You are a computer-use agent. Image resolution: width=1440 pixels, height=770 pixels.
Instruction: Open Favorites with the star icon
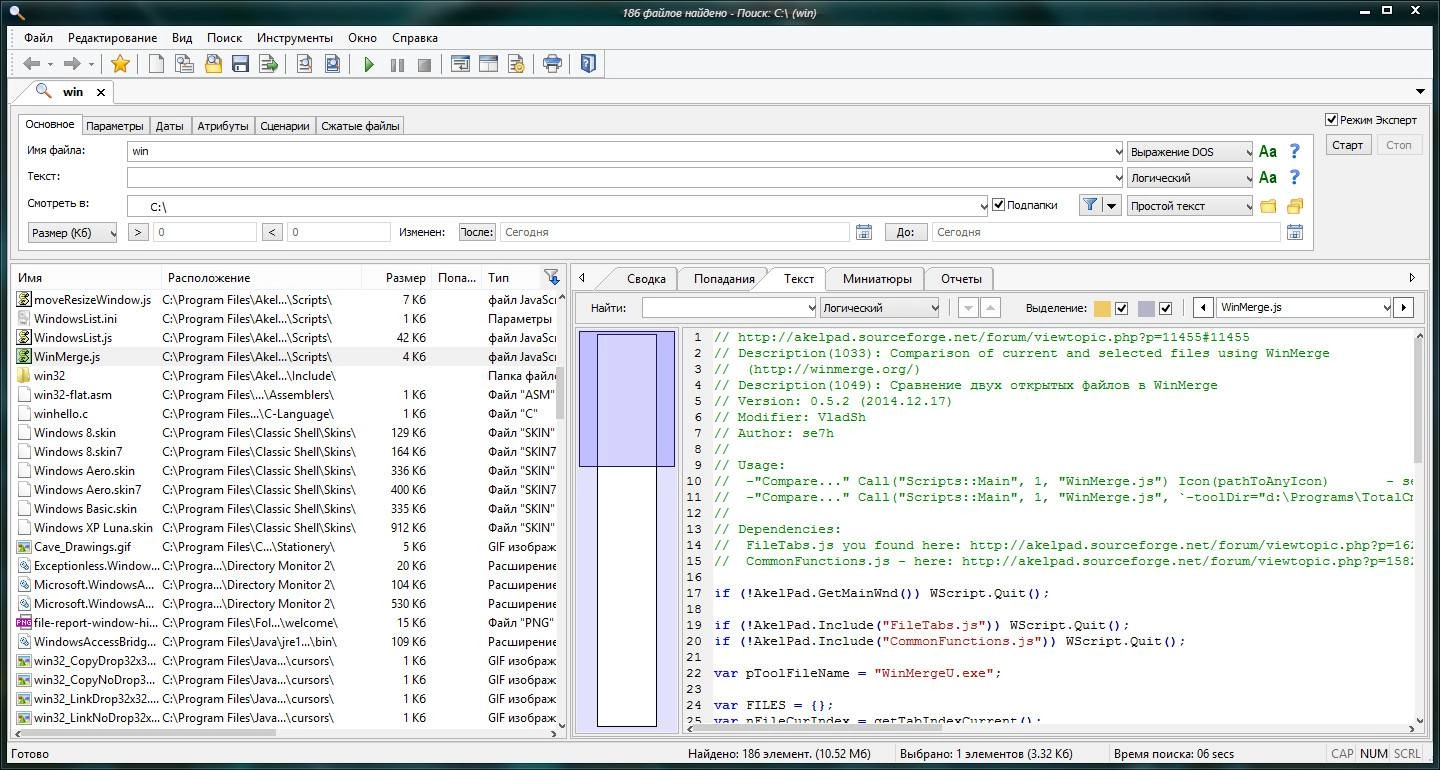click(120, 64)
